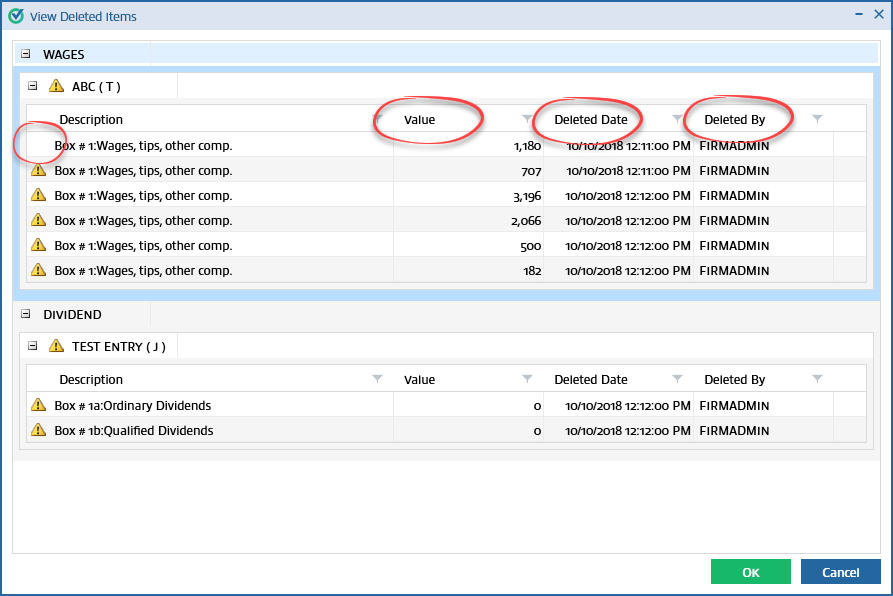Collapse the WAGES group
Image resolution: width=893 pixels, height=596 pixels.
[26, 54]
